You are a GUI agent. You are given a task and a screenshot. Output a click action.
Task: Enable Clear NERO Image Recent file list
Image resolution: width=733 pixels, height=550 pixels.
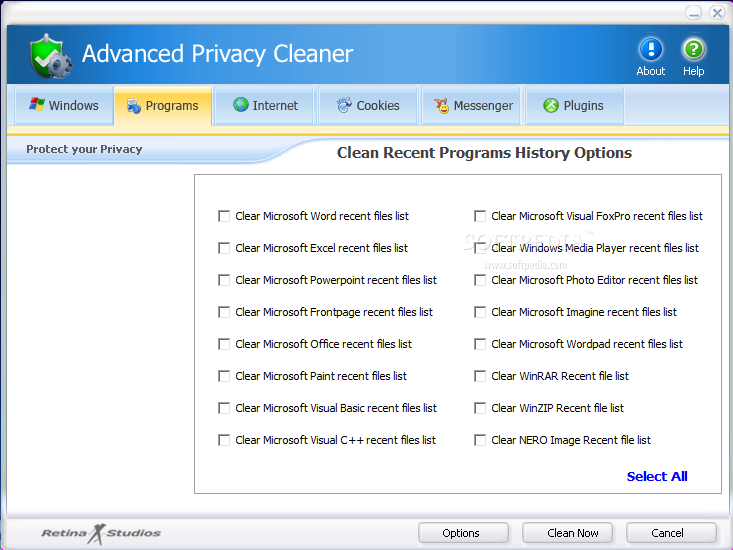click(480, 440)
